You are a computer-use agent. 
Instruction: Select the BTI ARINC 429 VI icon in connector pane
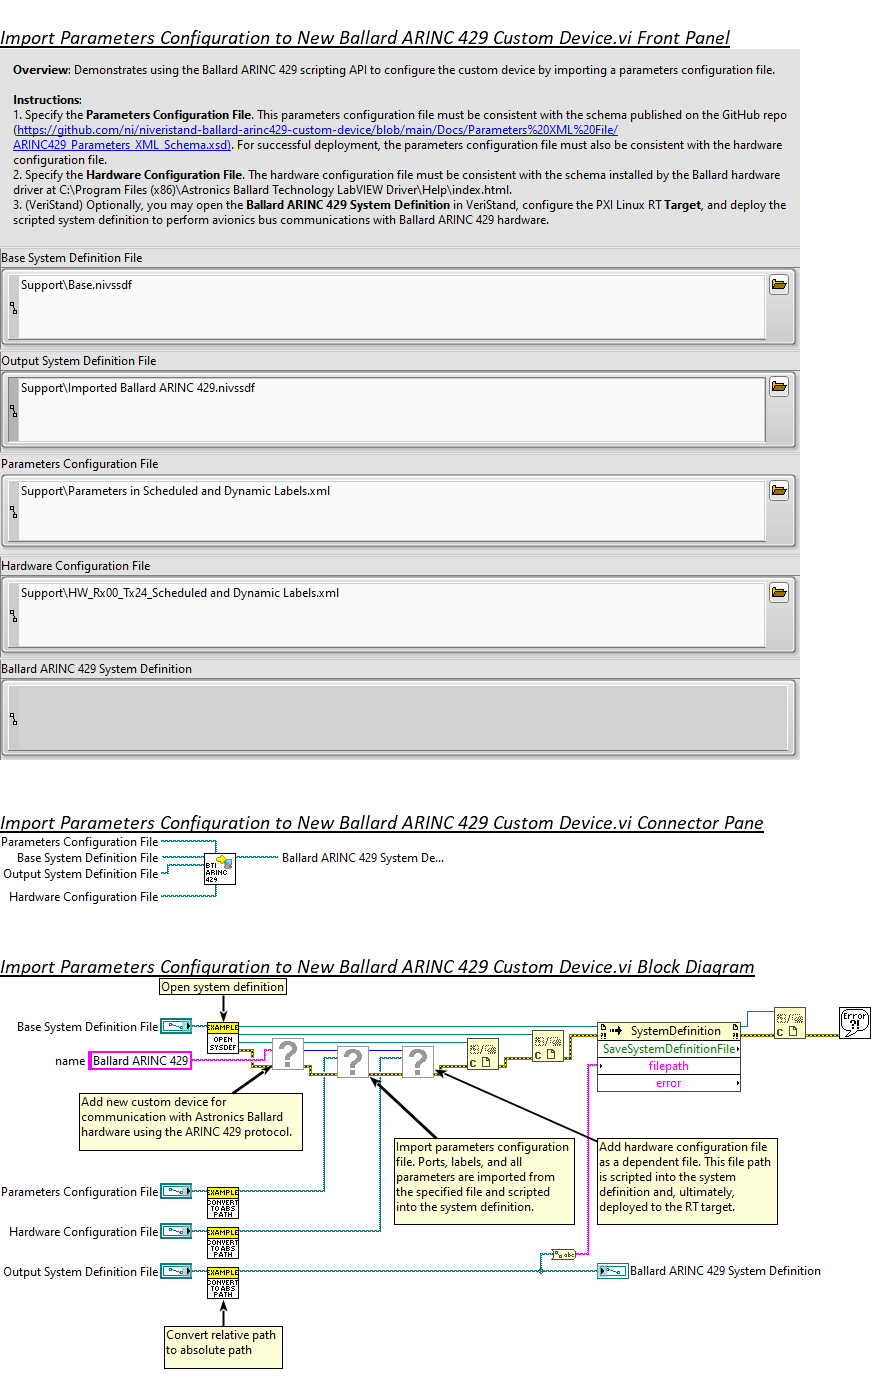220,869
